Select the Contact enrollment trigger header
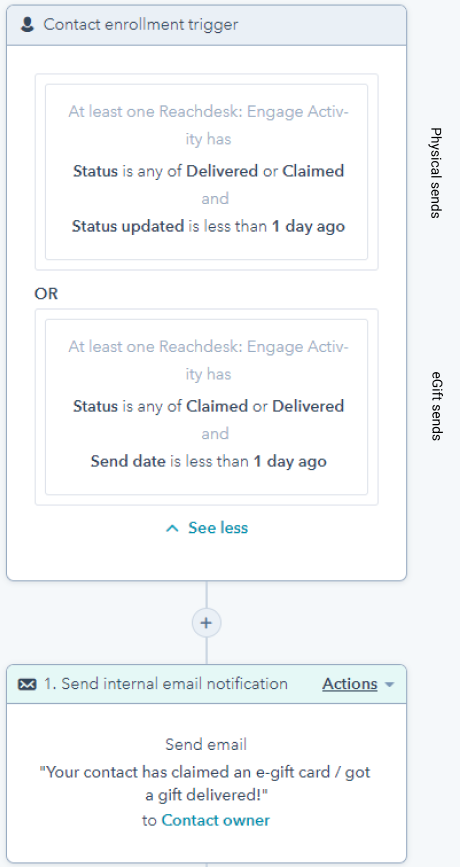 (x=206, y=25)
